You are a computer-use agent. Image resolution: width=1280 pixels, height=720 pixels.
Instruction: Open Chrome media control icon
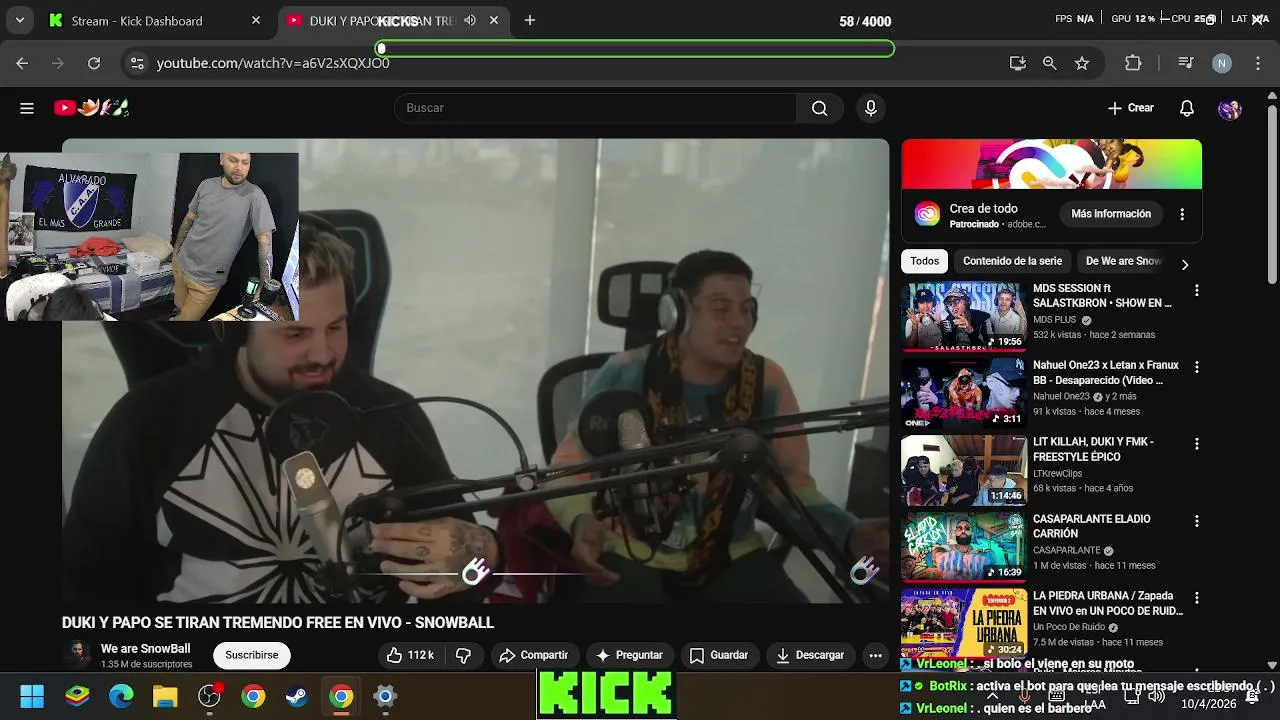[x=1186, y=63]
